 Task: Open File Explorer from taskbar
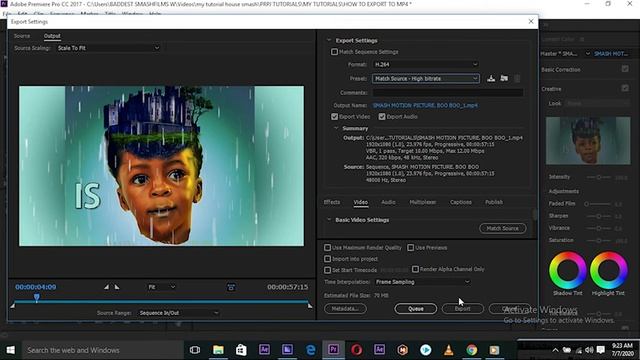218,350
